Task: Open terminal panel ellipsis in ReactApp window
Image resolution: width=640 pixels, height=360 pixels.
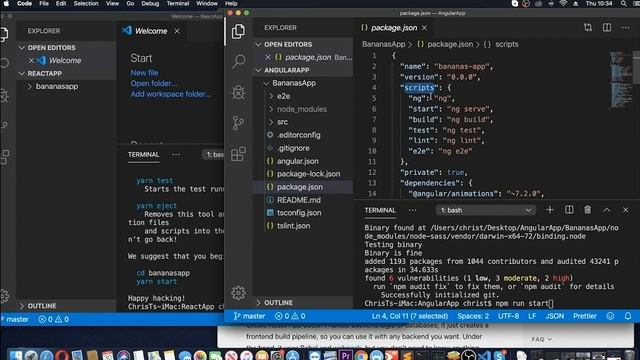Action: [176, 155]
